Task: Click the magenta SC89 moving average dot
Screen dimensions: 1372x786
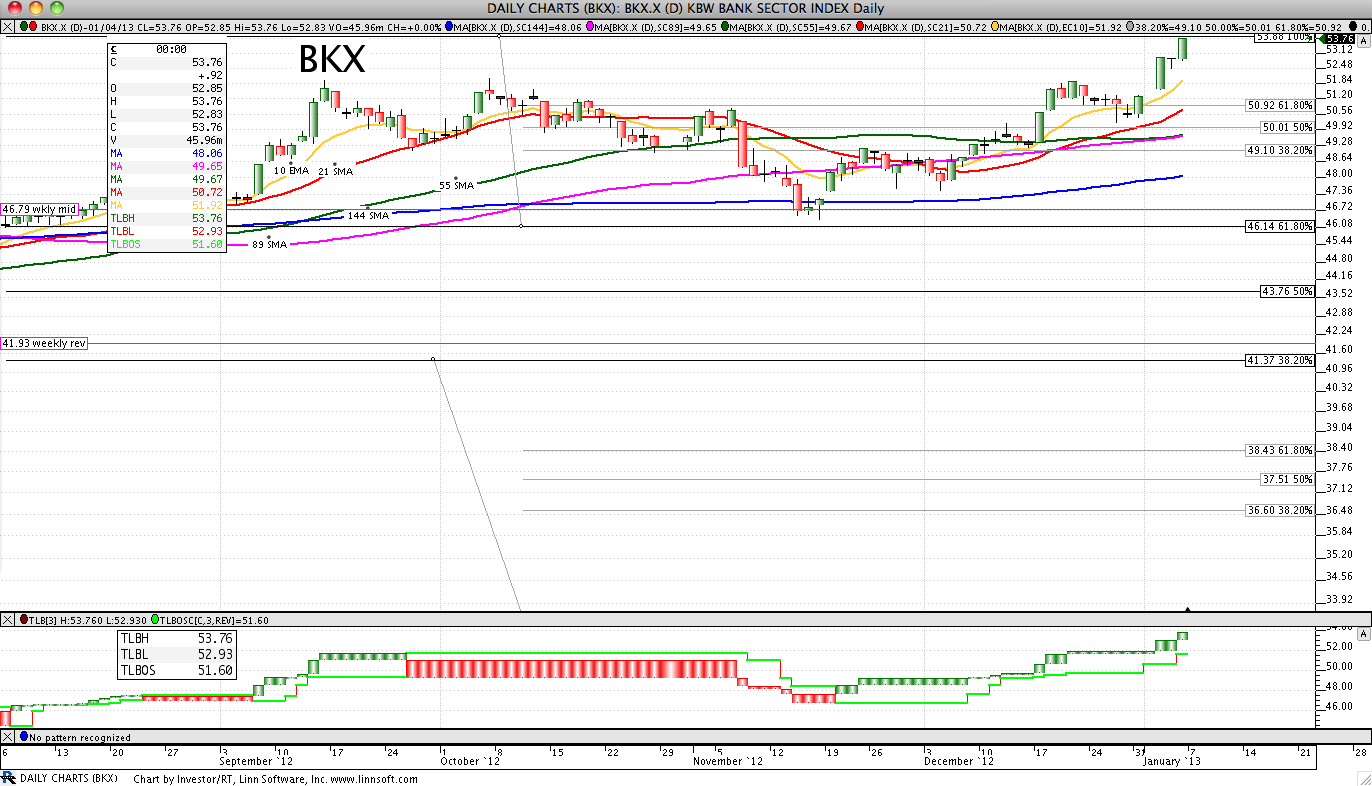Action: 591,27
